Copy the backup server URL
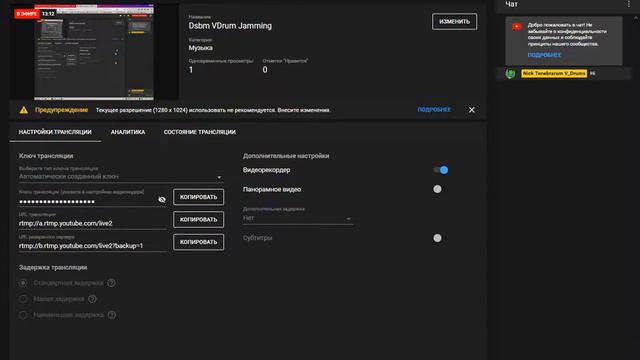The width and height of the screenshot is (640, 360). point(198,242)
